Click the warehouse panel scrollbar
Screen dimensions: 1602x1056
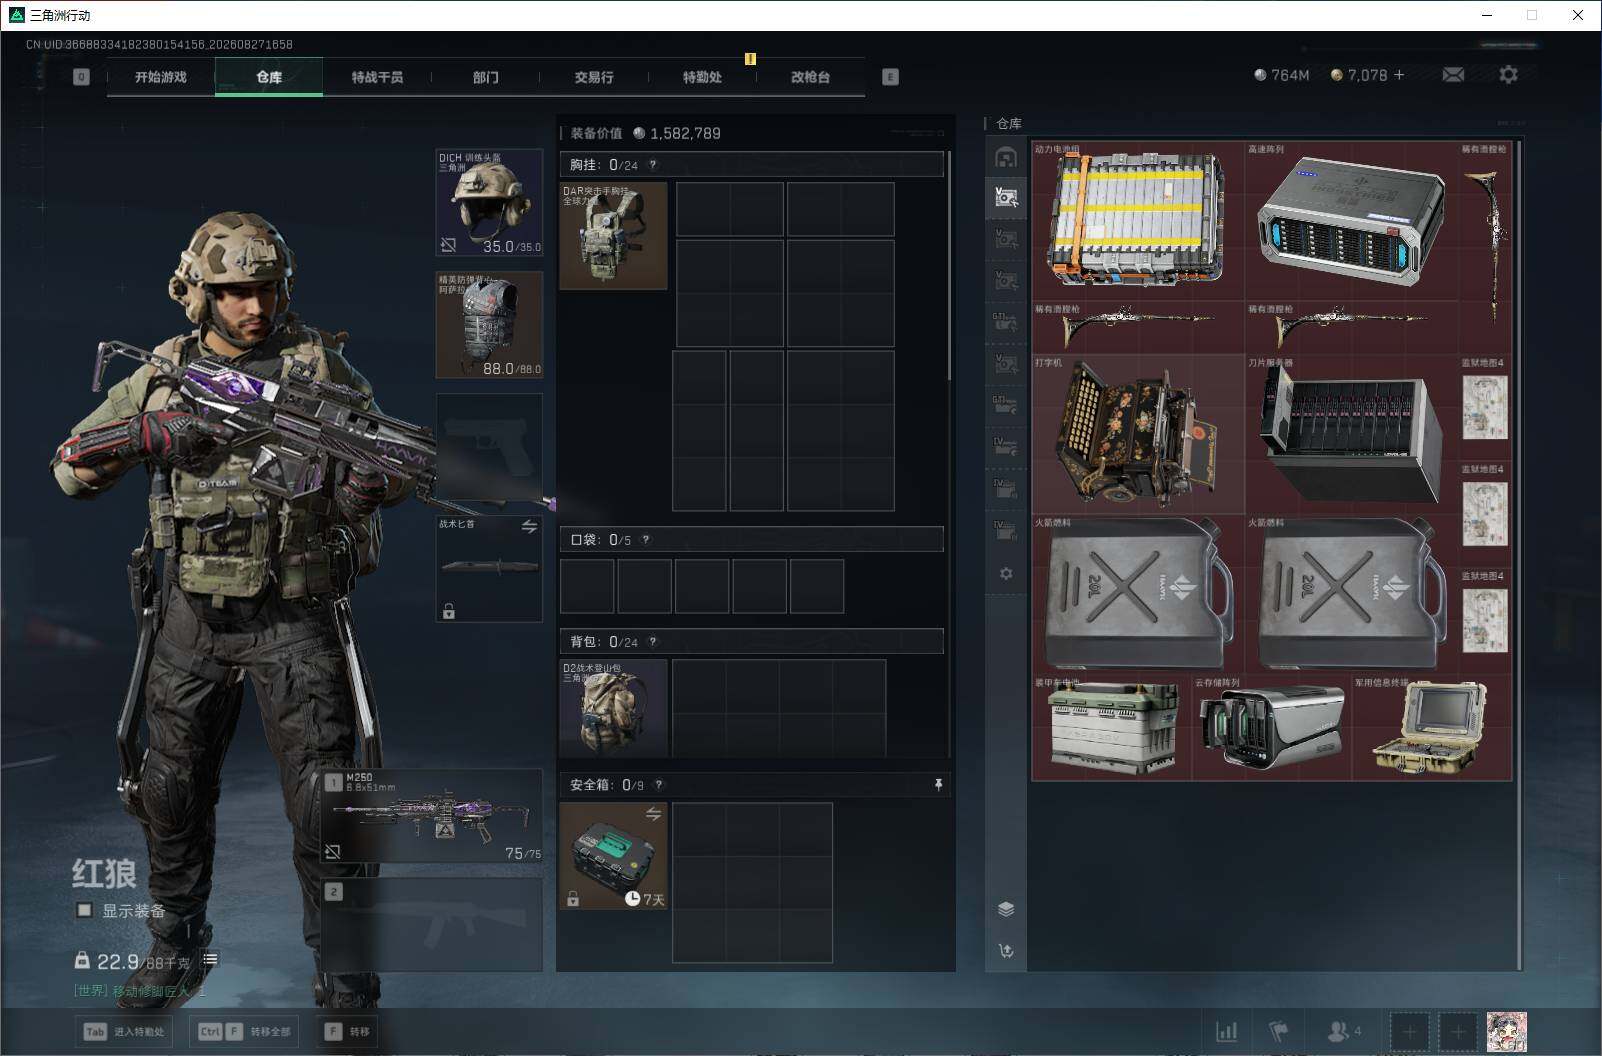(x=1519, y=555)
